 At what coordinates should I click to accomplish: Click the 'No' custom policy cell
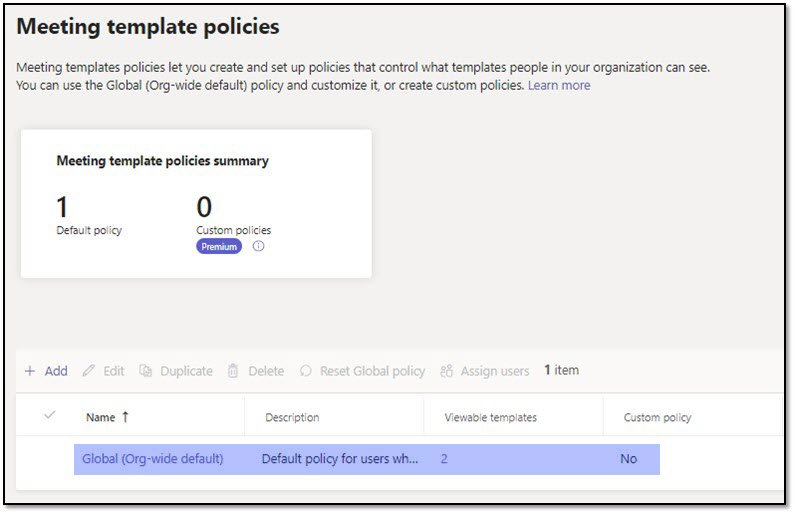pos(628,459)
